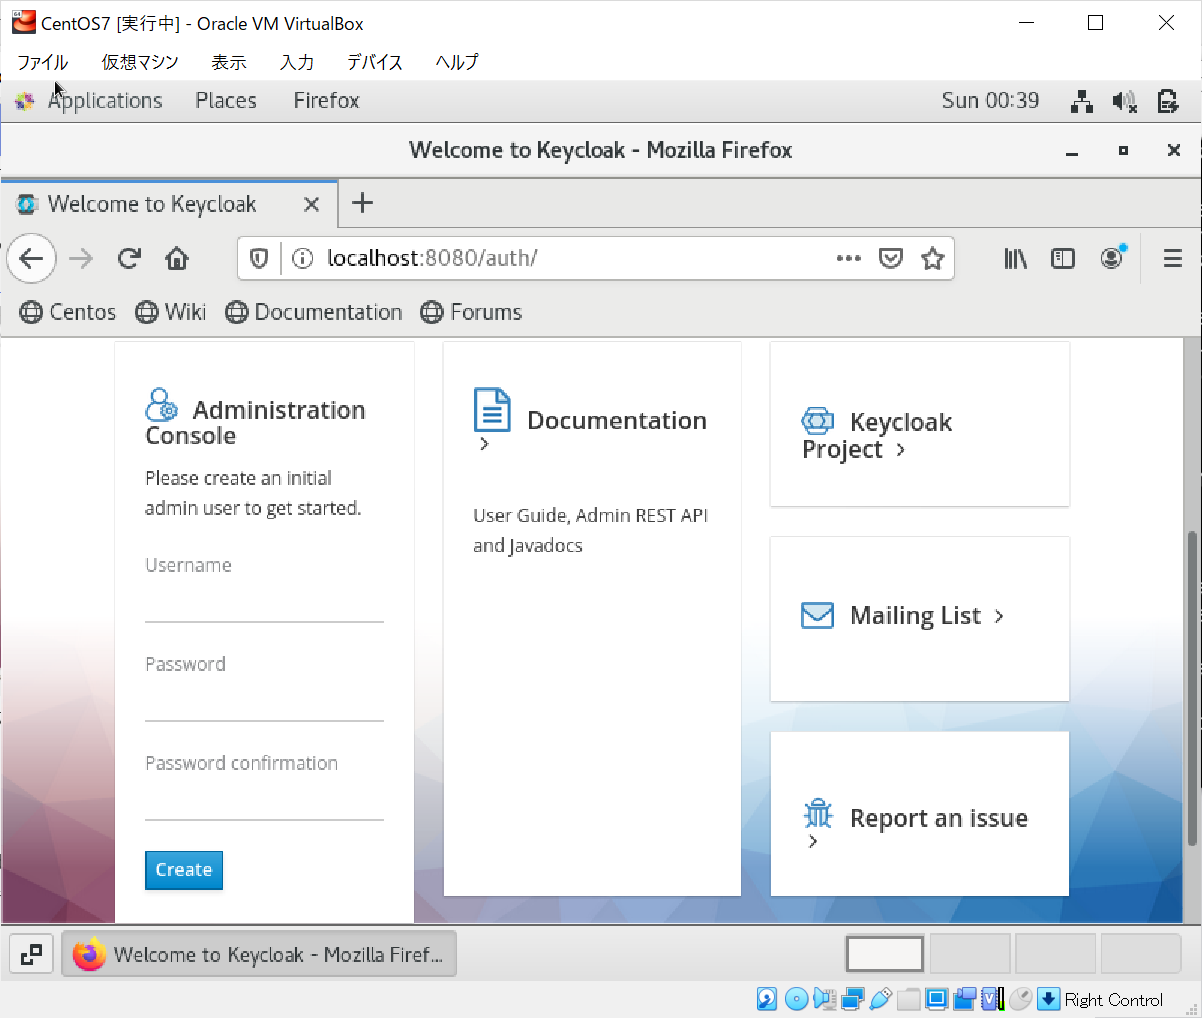
Task: Click VirtualBox display status icon
Action: pos(937,999)
